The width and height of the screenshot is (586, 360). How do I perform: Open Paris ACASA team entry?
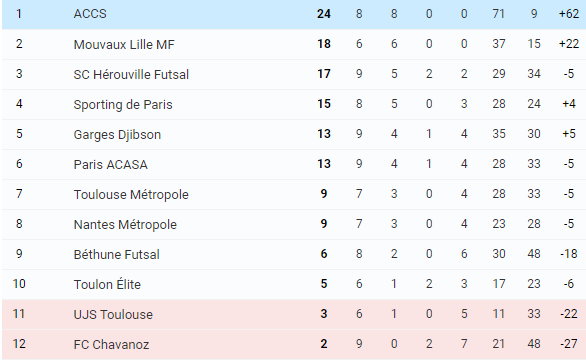point(111,164)
